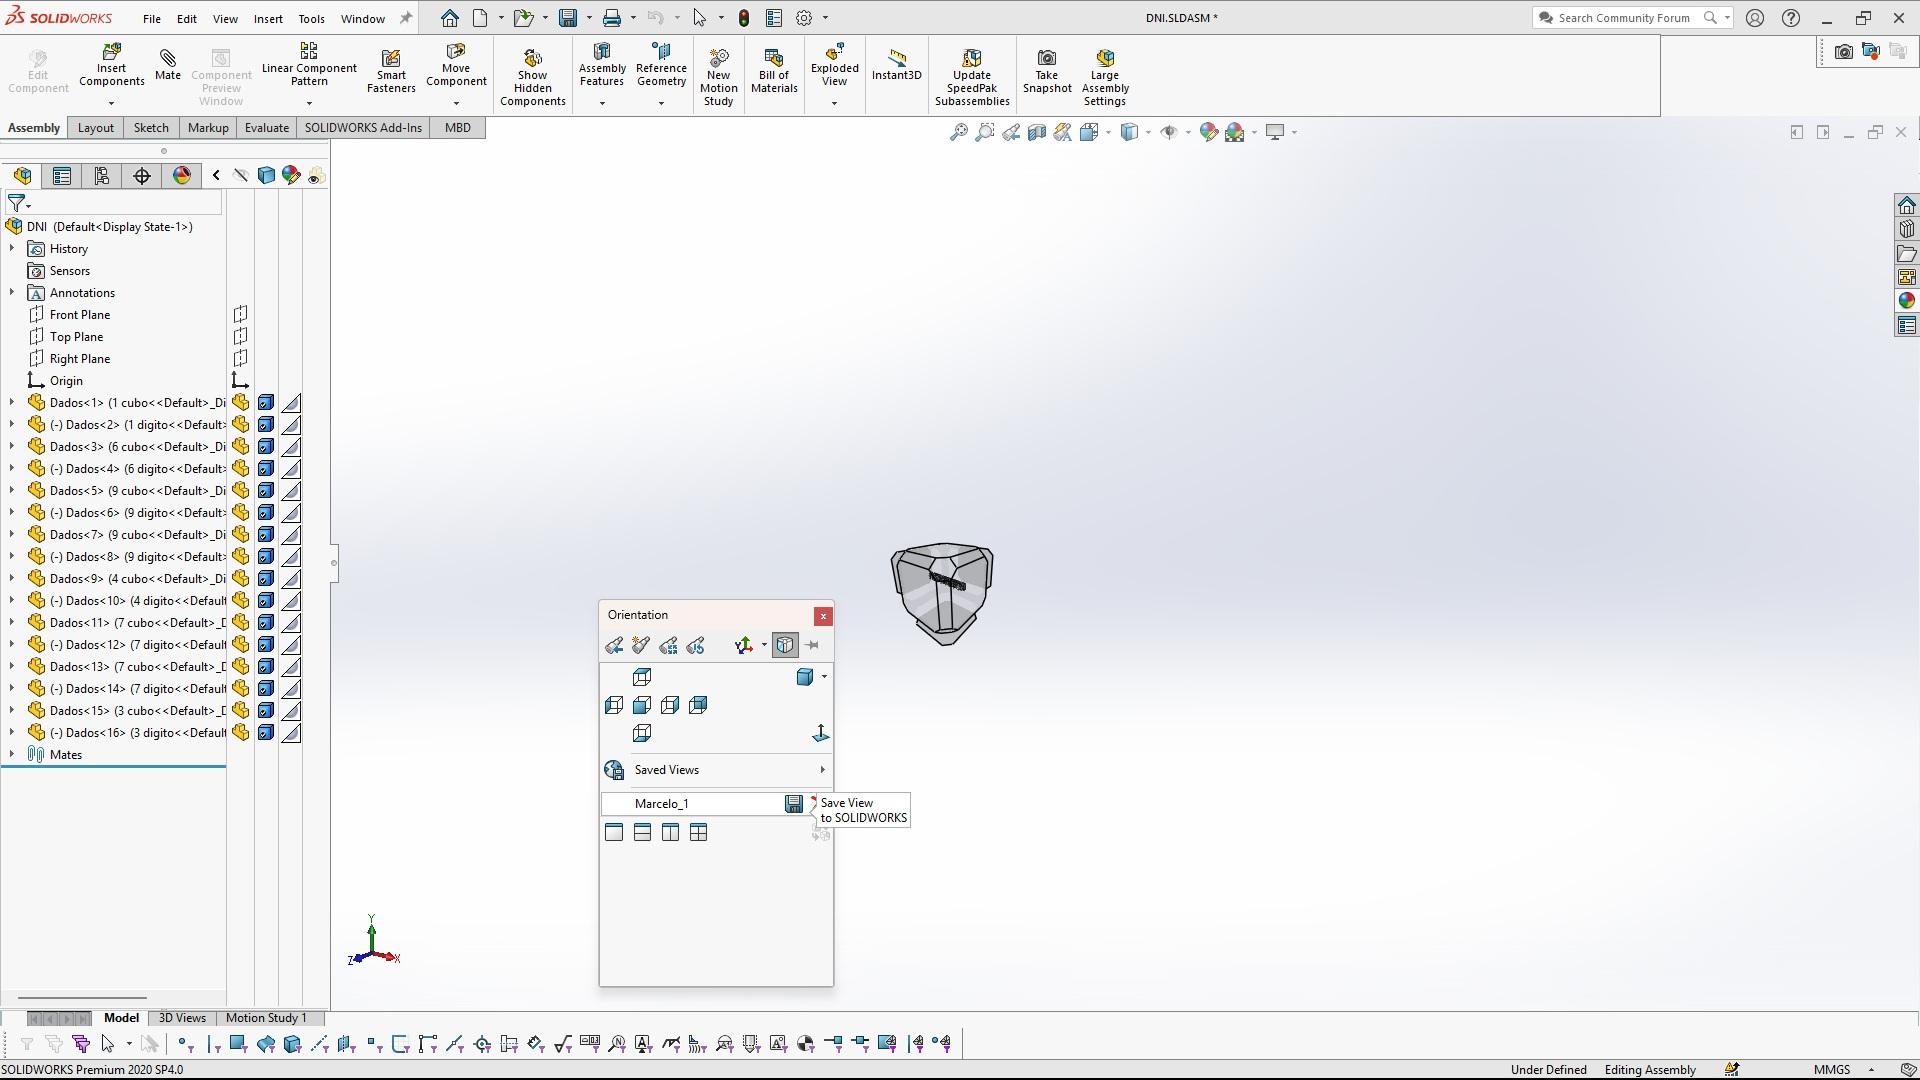Screen dimensions: 1920x1080
Task: Toggle visibility of the Origin
Action: coord(241,381)
